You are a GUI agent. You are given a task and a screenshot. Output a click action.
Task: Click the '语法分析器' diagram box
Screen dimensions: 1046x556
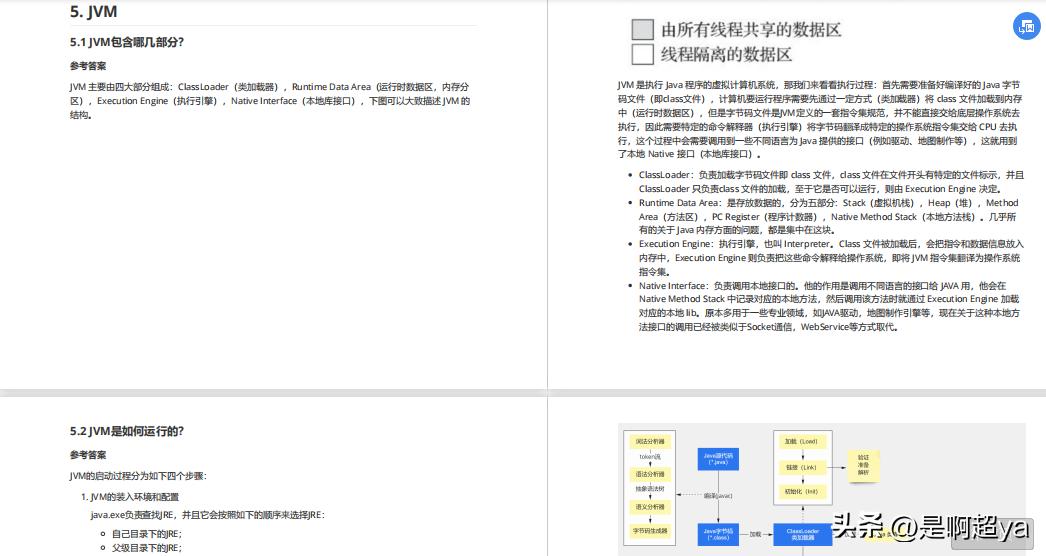click(x=650, y=474)
